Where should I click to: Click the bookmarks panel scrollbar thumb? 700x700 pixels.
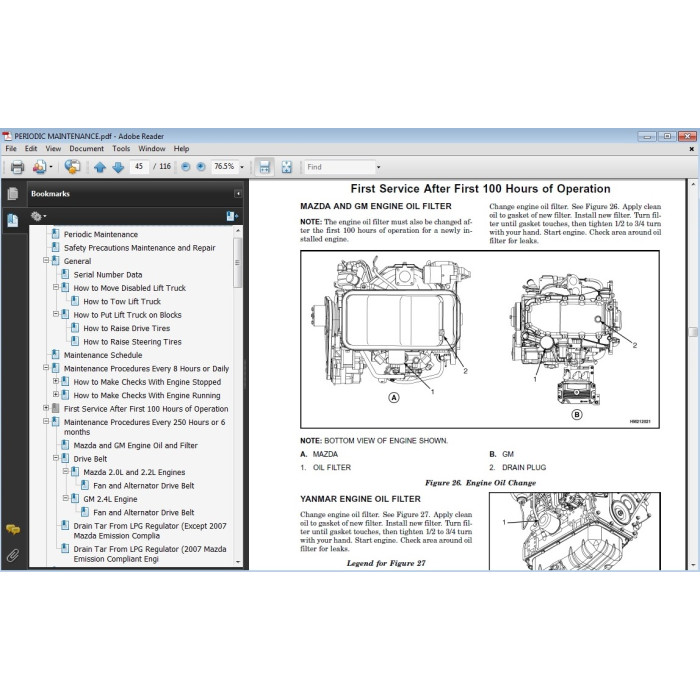tap(238, 262)
